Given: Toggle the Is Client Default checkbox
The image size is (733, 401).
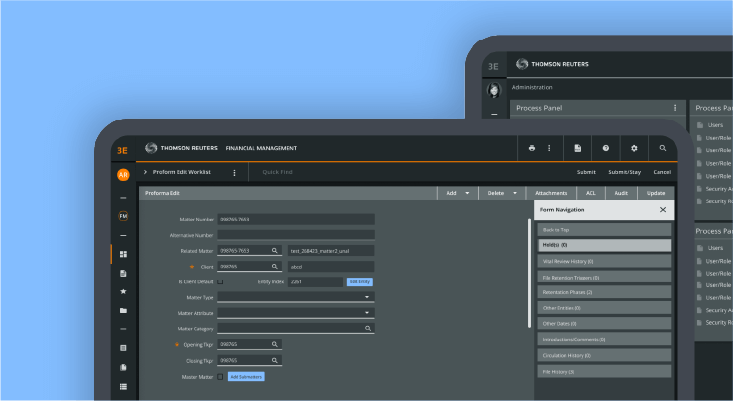Looking at the screenshot, I should tap(220, 281).
